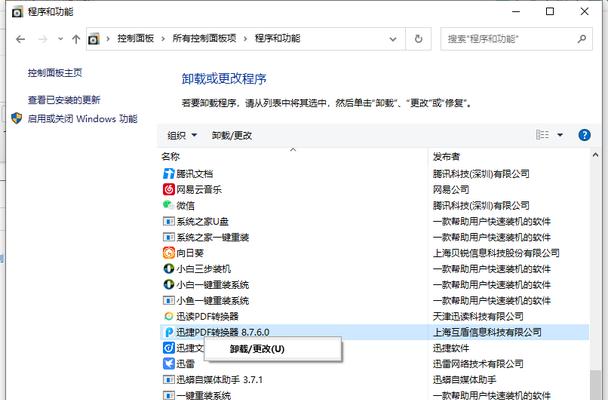
Task: Click the forward navigation arrow
Action: coord(43,39)
